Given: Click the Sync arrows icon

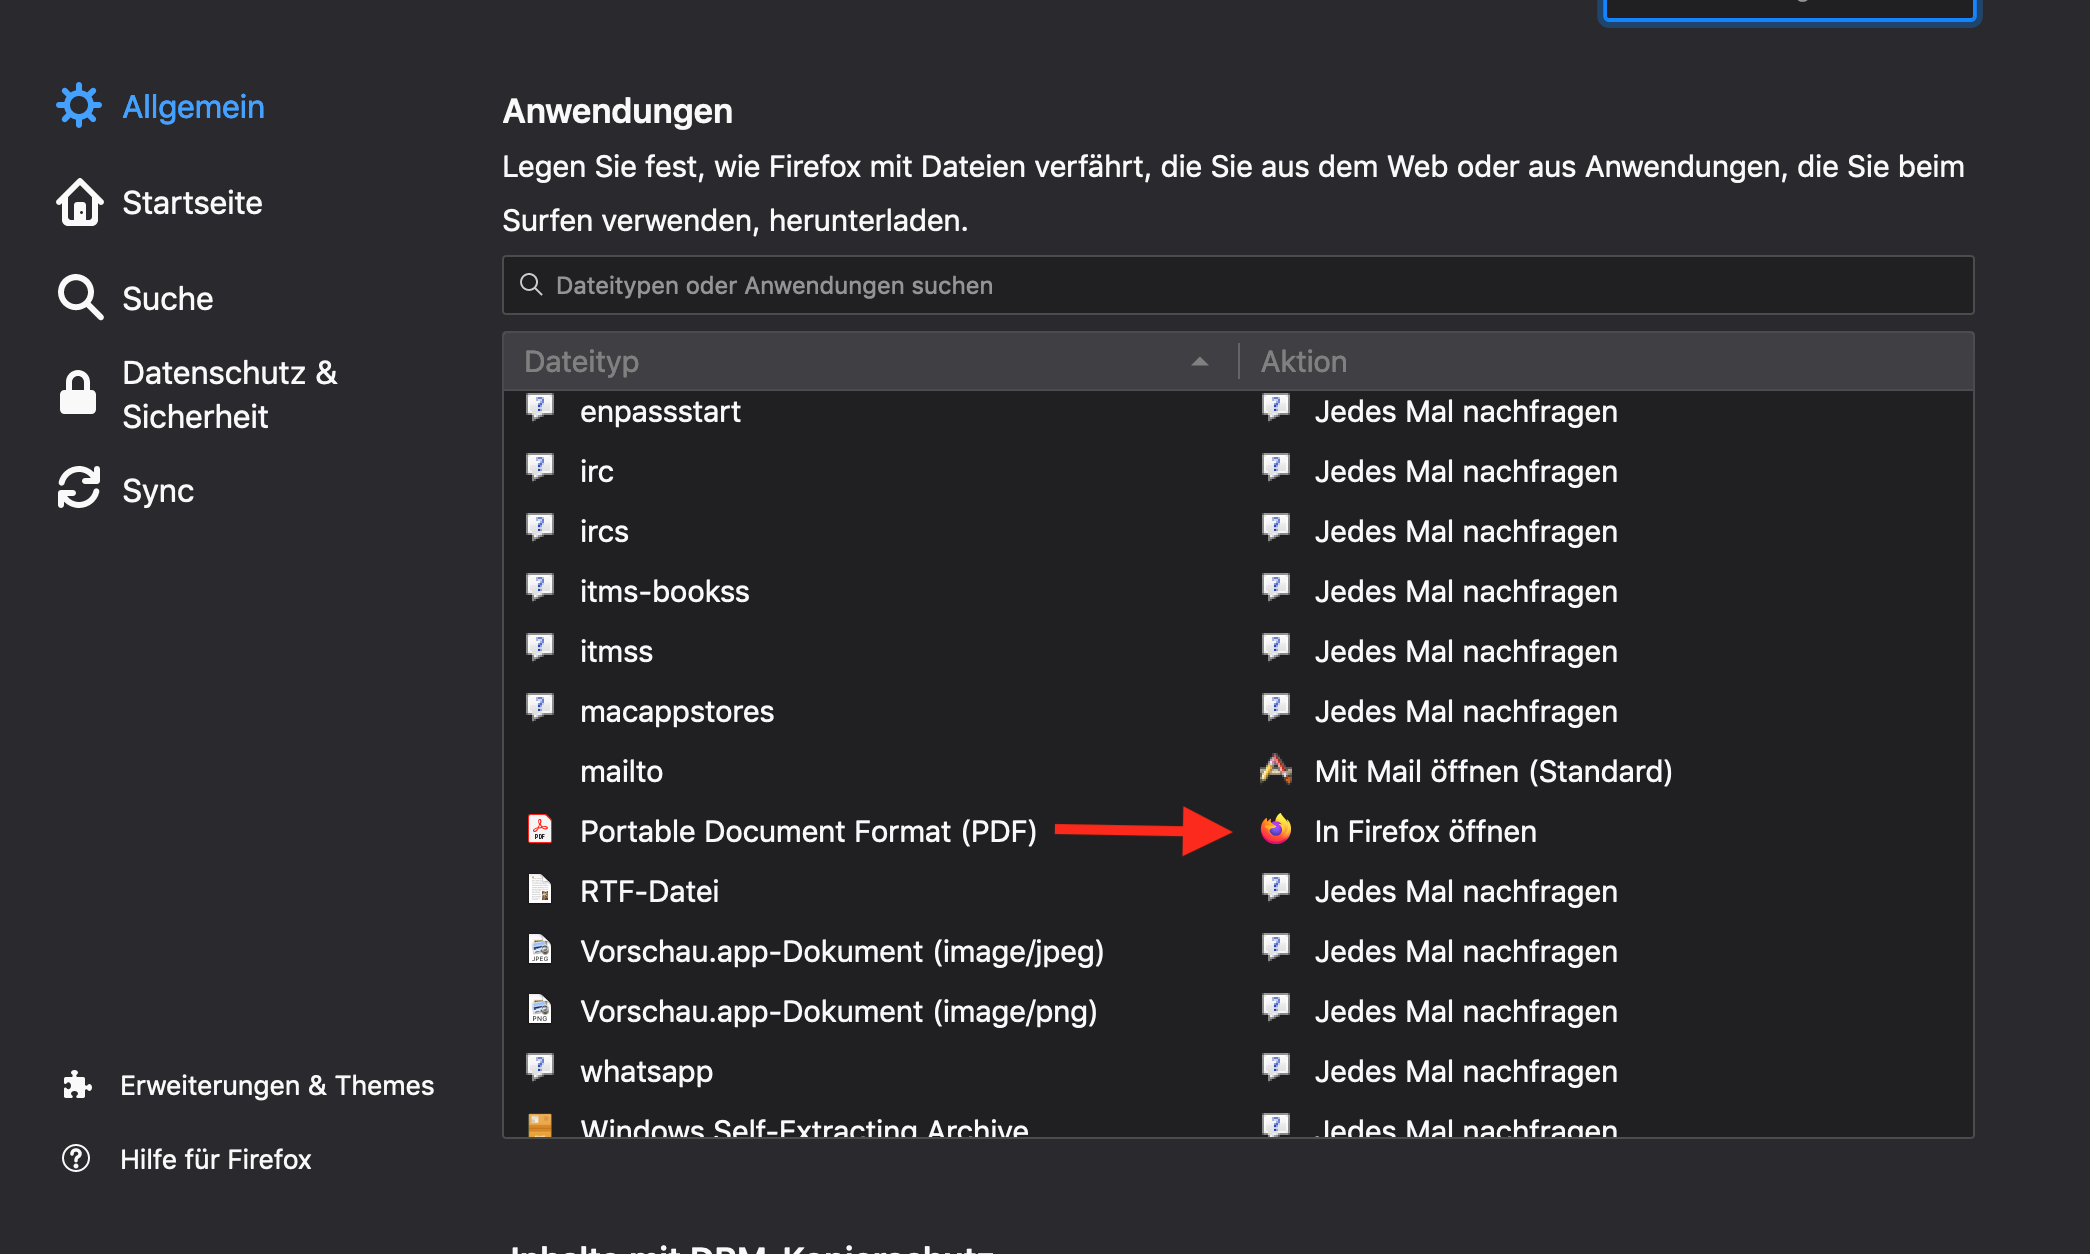Looking at the screenshot, I should 79,489.
